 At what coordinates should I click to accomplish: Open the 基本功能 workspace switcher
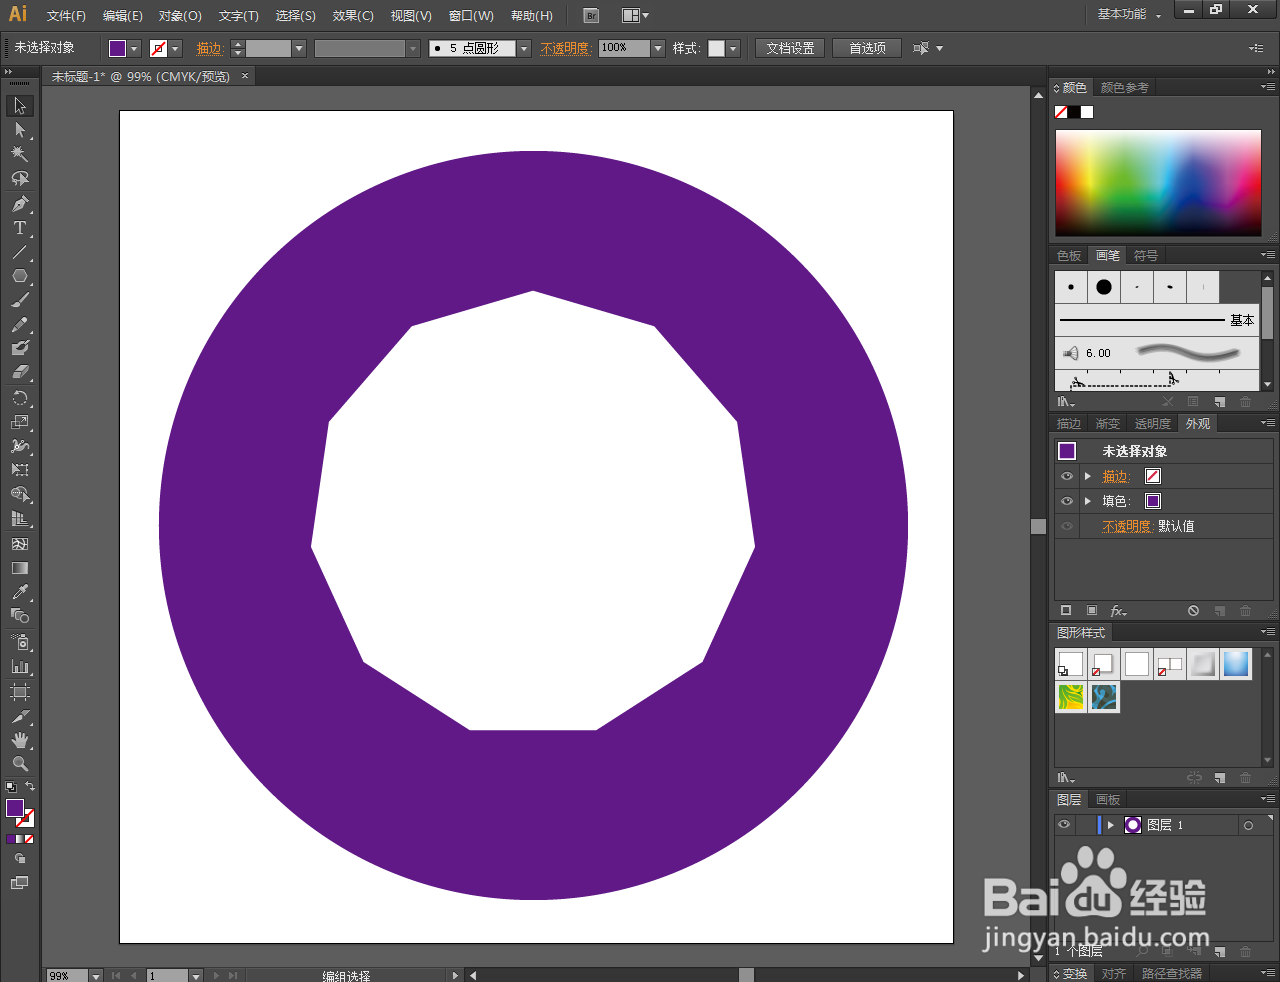tap(1129, 15)
